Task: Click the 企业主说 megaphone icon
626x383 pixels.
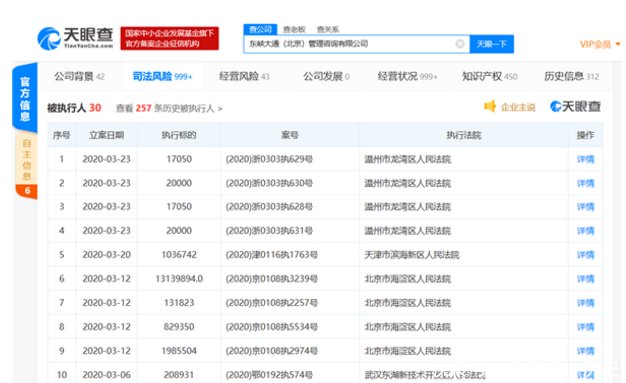Action: 490,106
